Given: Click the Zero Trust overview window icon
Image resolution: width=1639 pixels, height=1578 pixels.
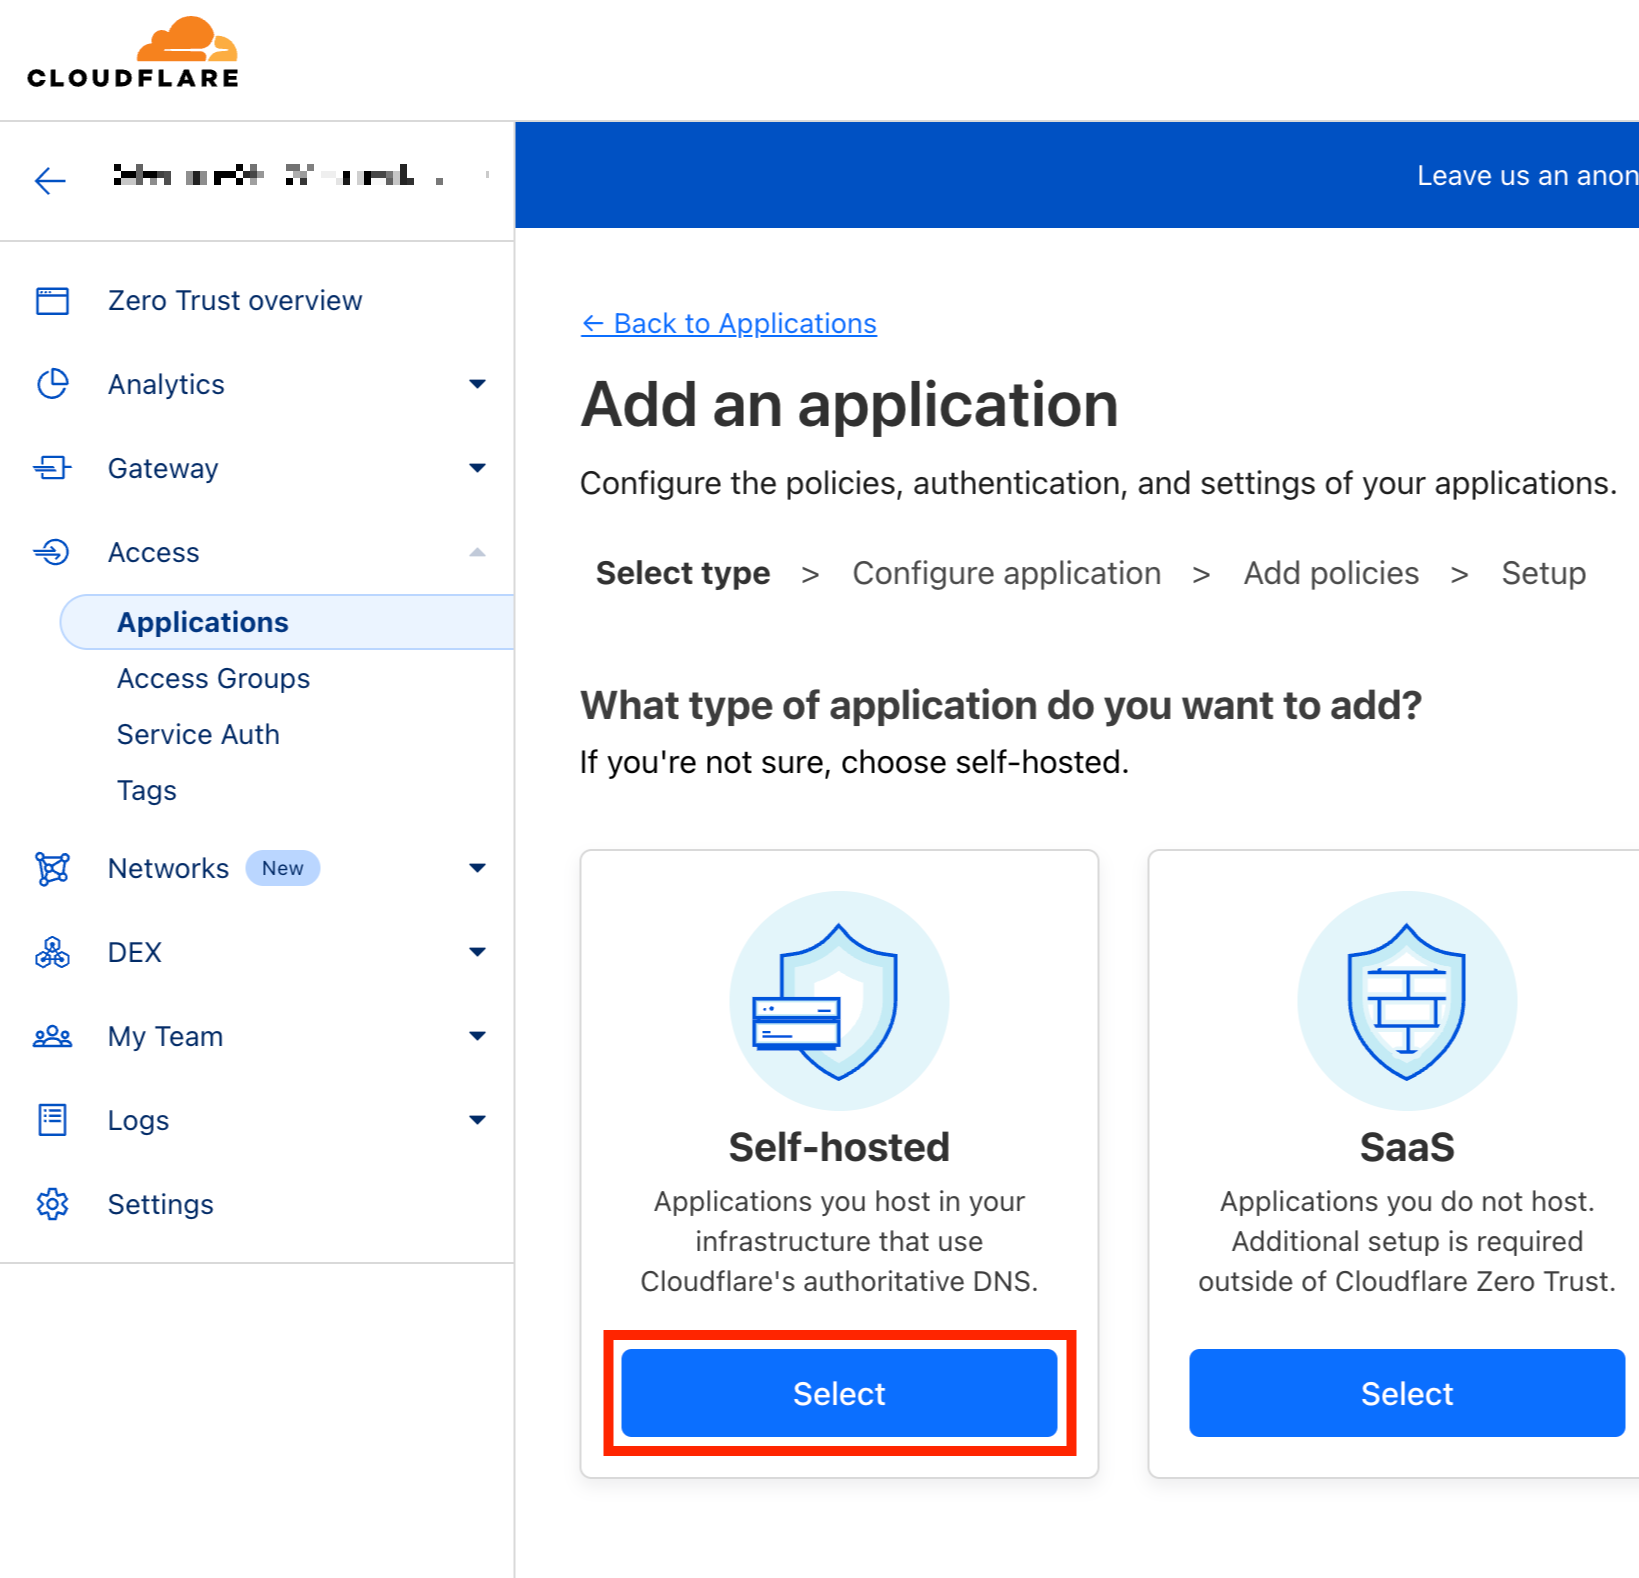Looking at the screenshot, I should point(52,300).
